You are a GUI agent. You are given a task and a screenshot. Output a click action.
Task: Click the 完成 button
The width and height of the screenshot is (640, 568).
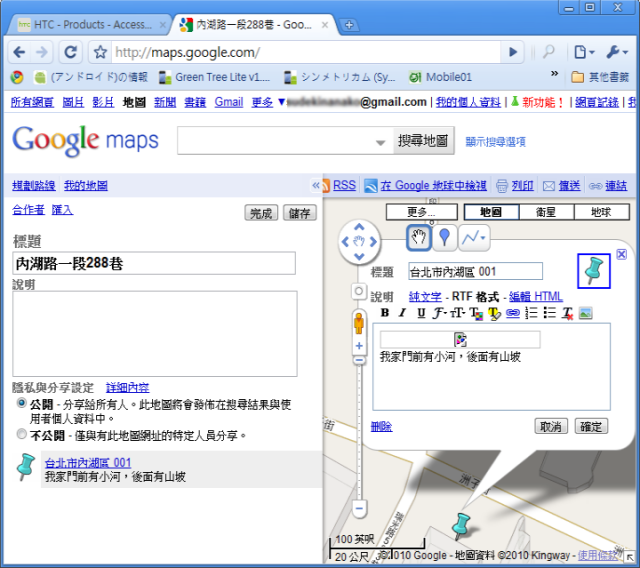pos(261,213)
